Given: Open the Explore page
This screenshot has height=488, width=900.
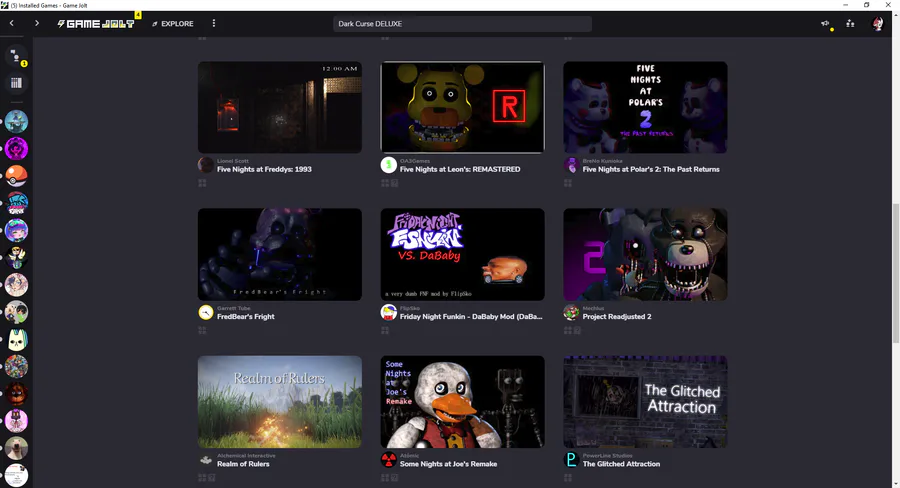Looking at the screenshot, I should click(173, 24).
